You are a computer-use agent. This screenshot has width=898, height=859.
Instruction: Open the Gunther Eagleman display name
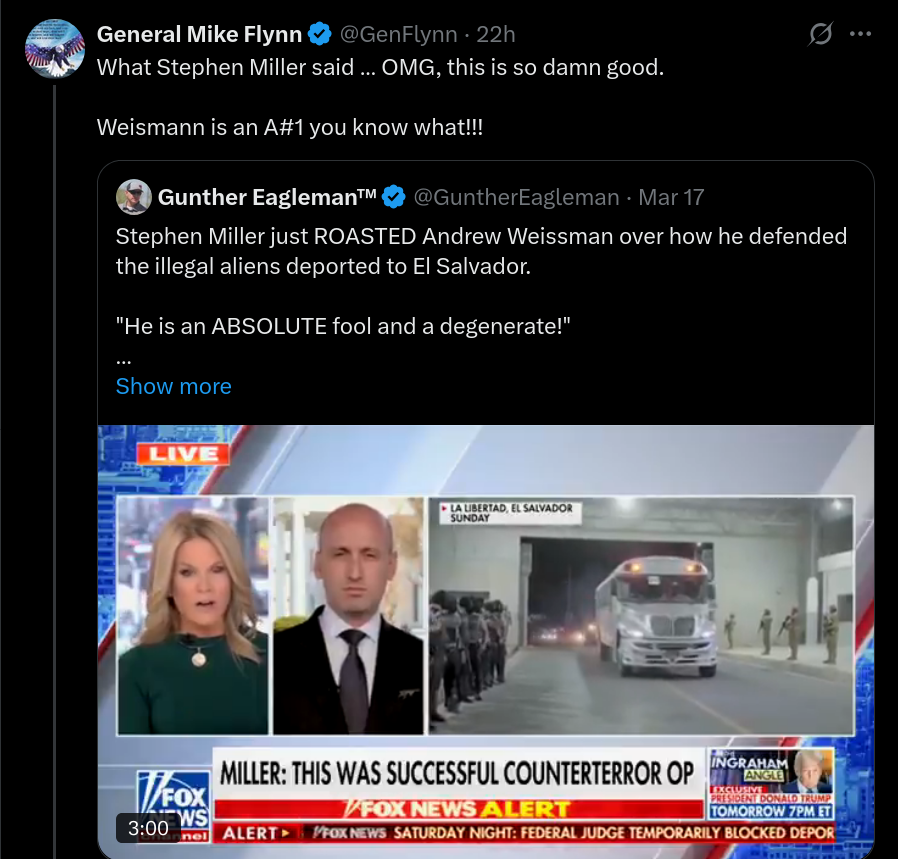(267, 197)
